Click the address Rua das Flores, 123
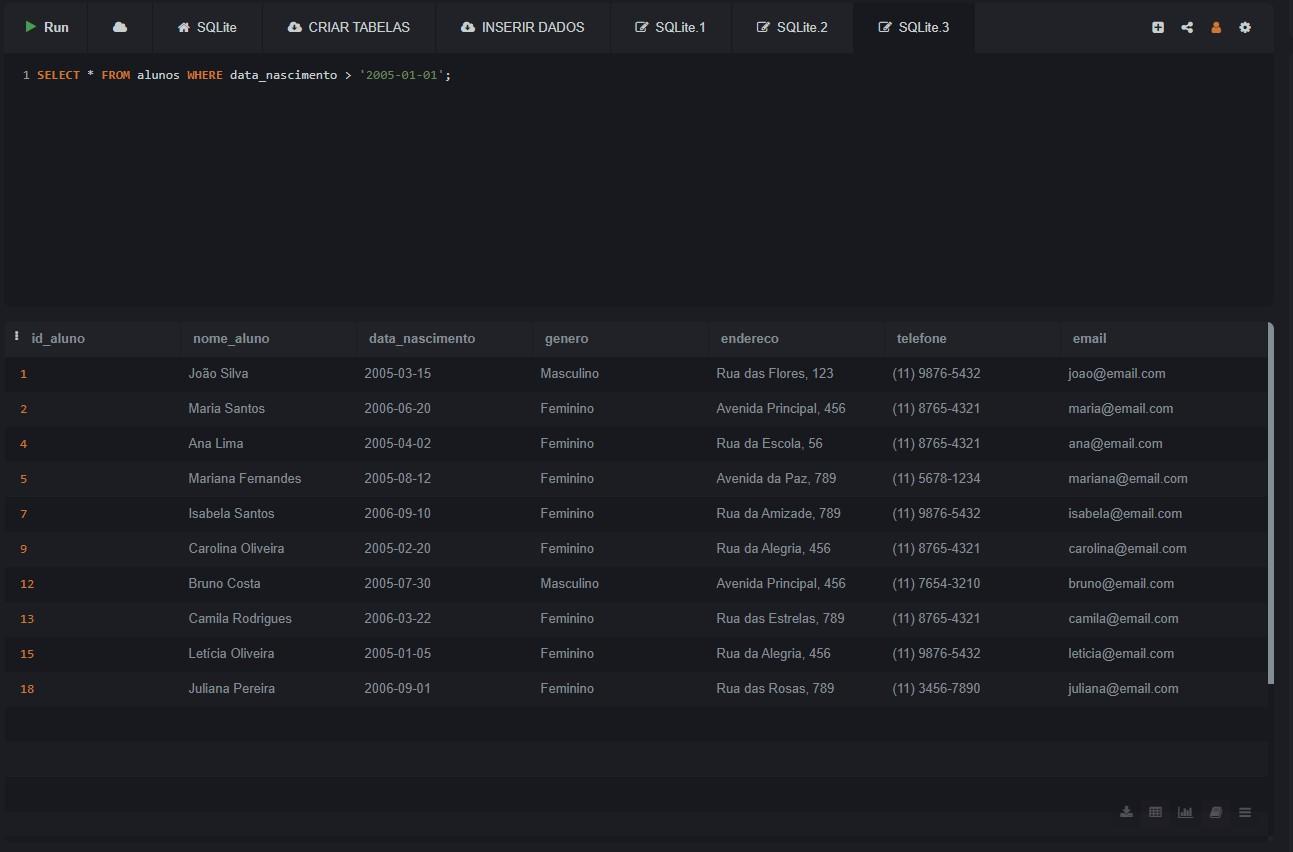 pyautogui.click(x=775, y=373)
